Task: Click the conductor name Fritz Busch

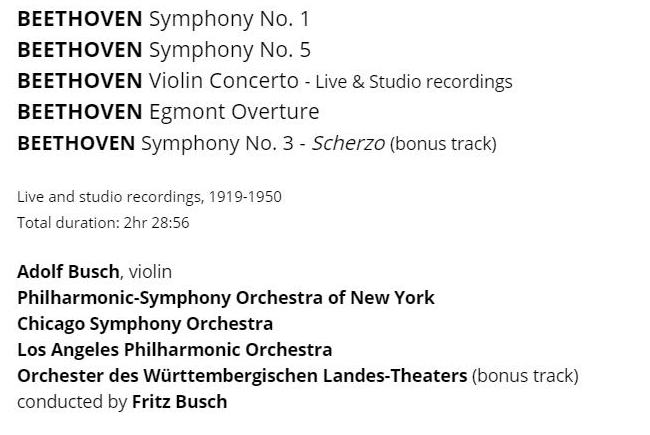Action: click(x=180, y=401)
